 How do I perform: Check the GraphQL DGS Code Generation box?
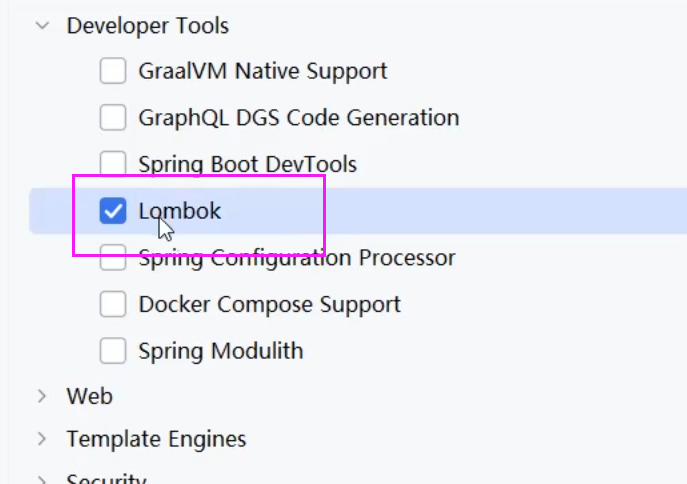pos(113,118)
